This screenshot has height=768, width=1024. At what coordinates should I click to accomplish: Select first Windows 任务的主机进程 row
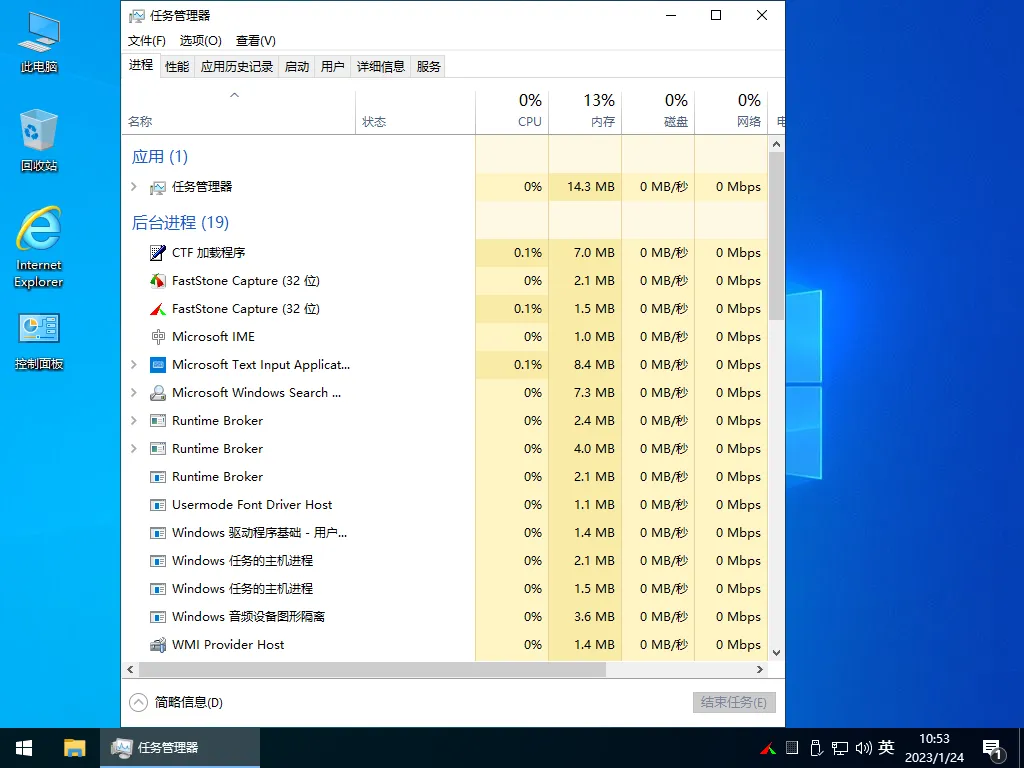pyautogui.click(x=445, y=561)
